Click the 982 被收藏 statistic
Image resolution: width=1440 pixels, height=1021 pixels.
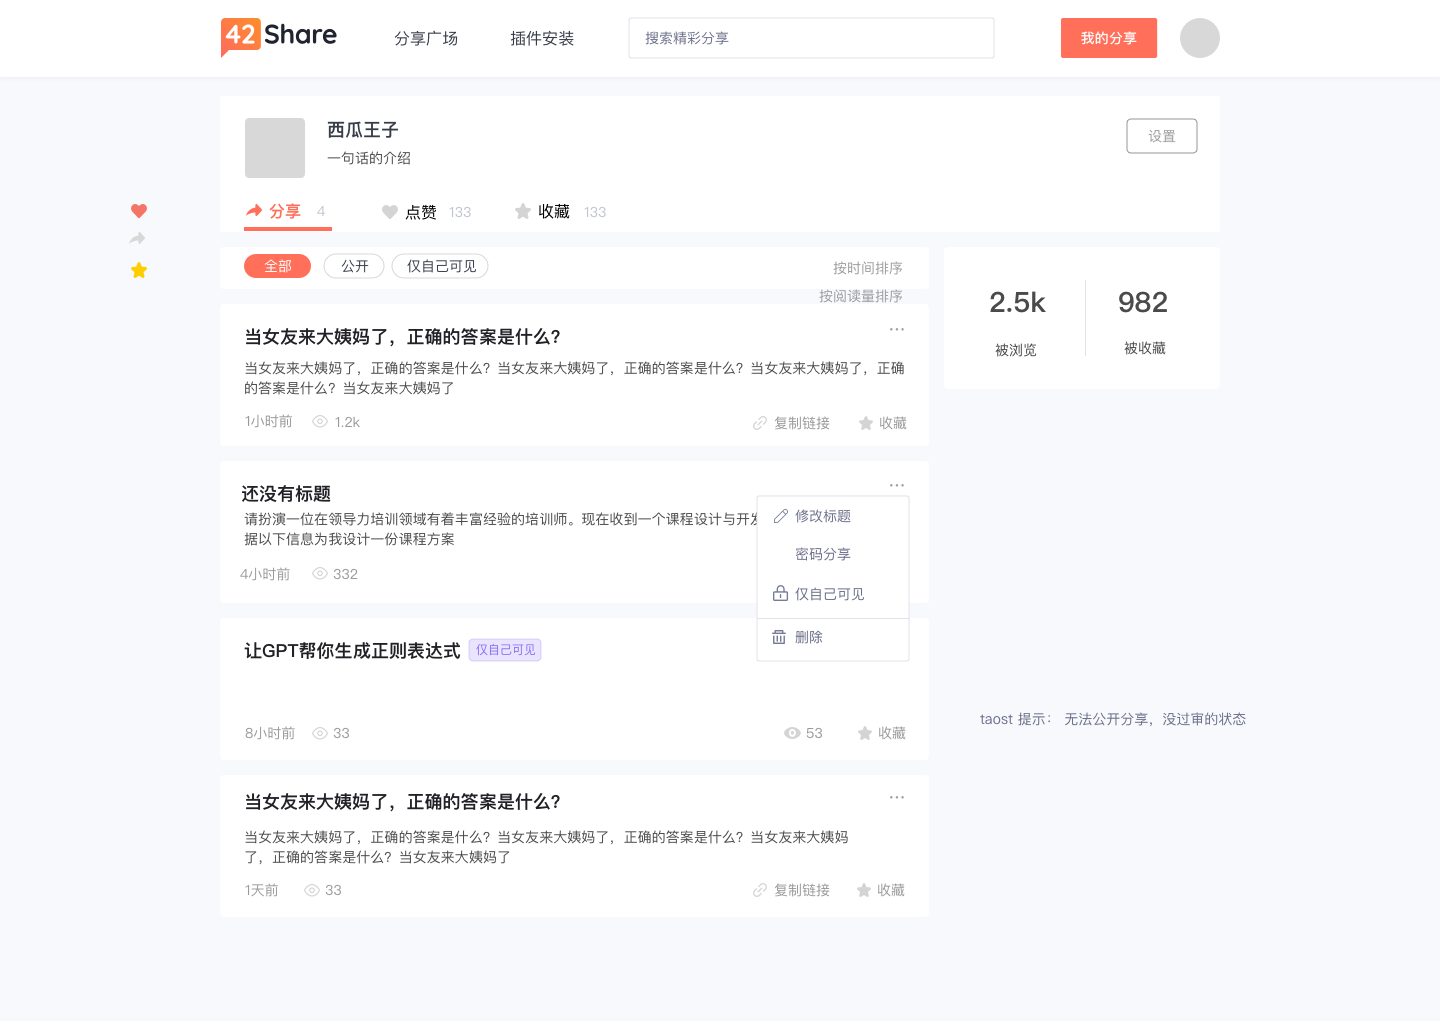click(1143, 321)
